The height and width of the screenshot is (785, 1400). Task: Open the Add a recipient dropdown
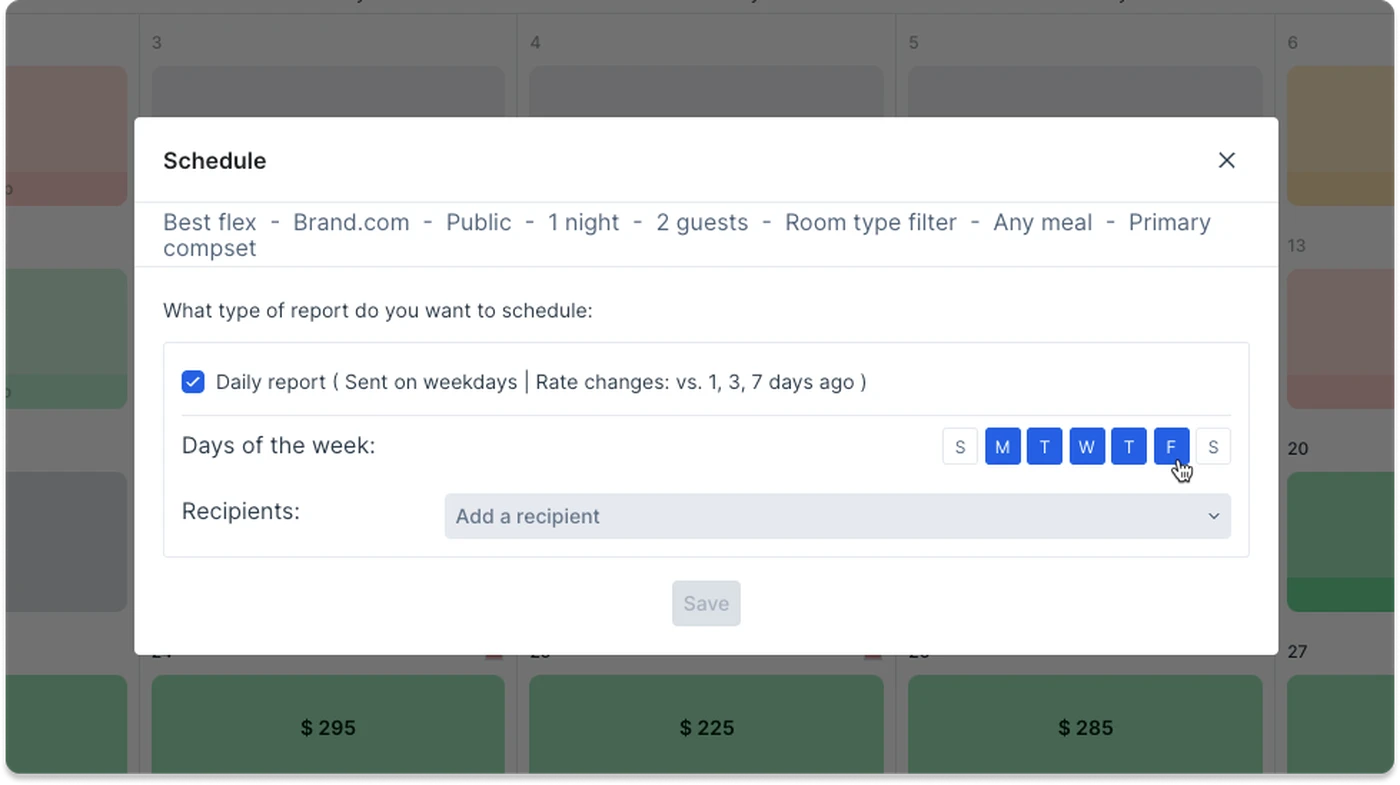point(837,517)
